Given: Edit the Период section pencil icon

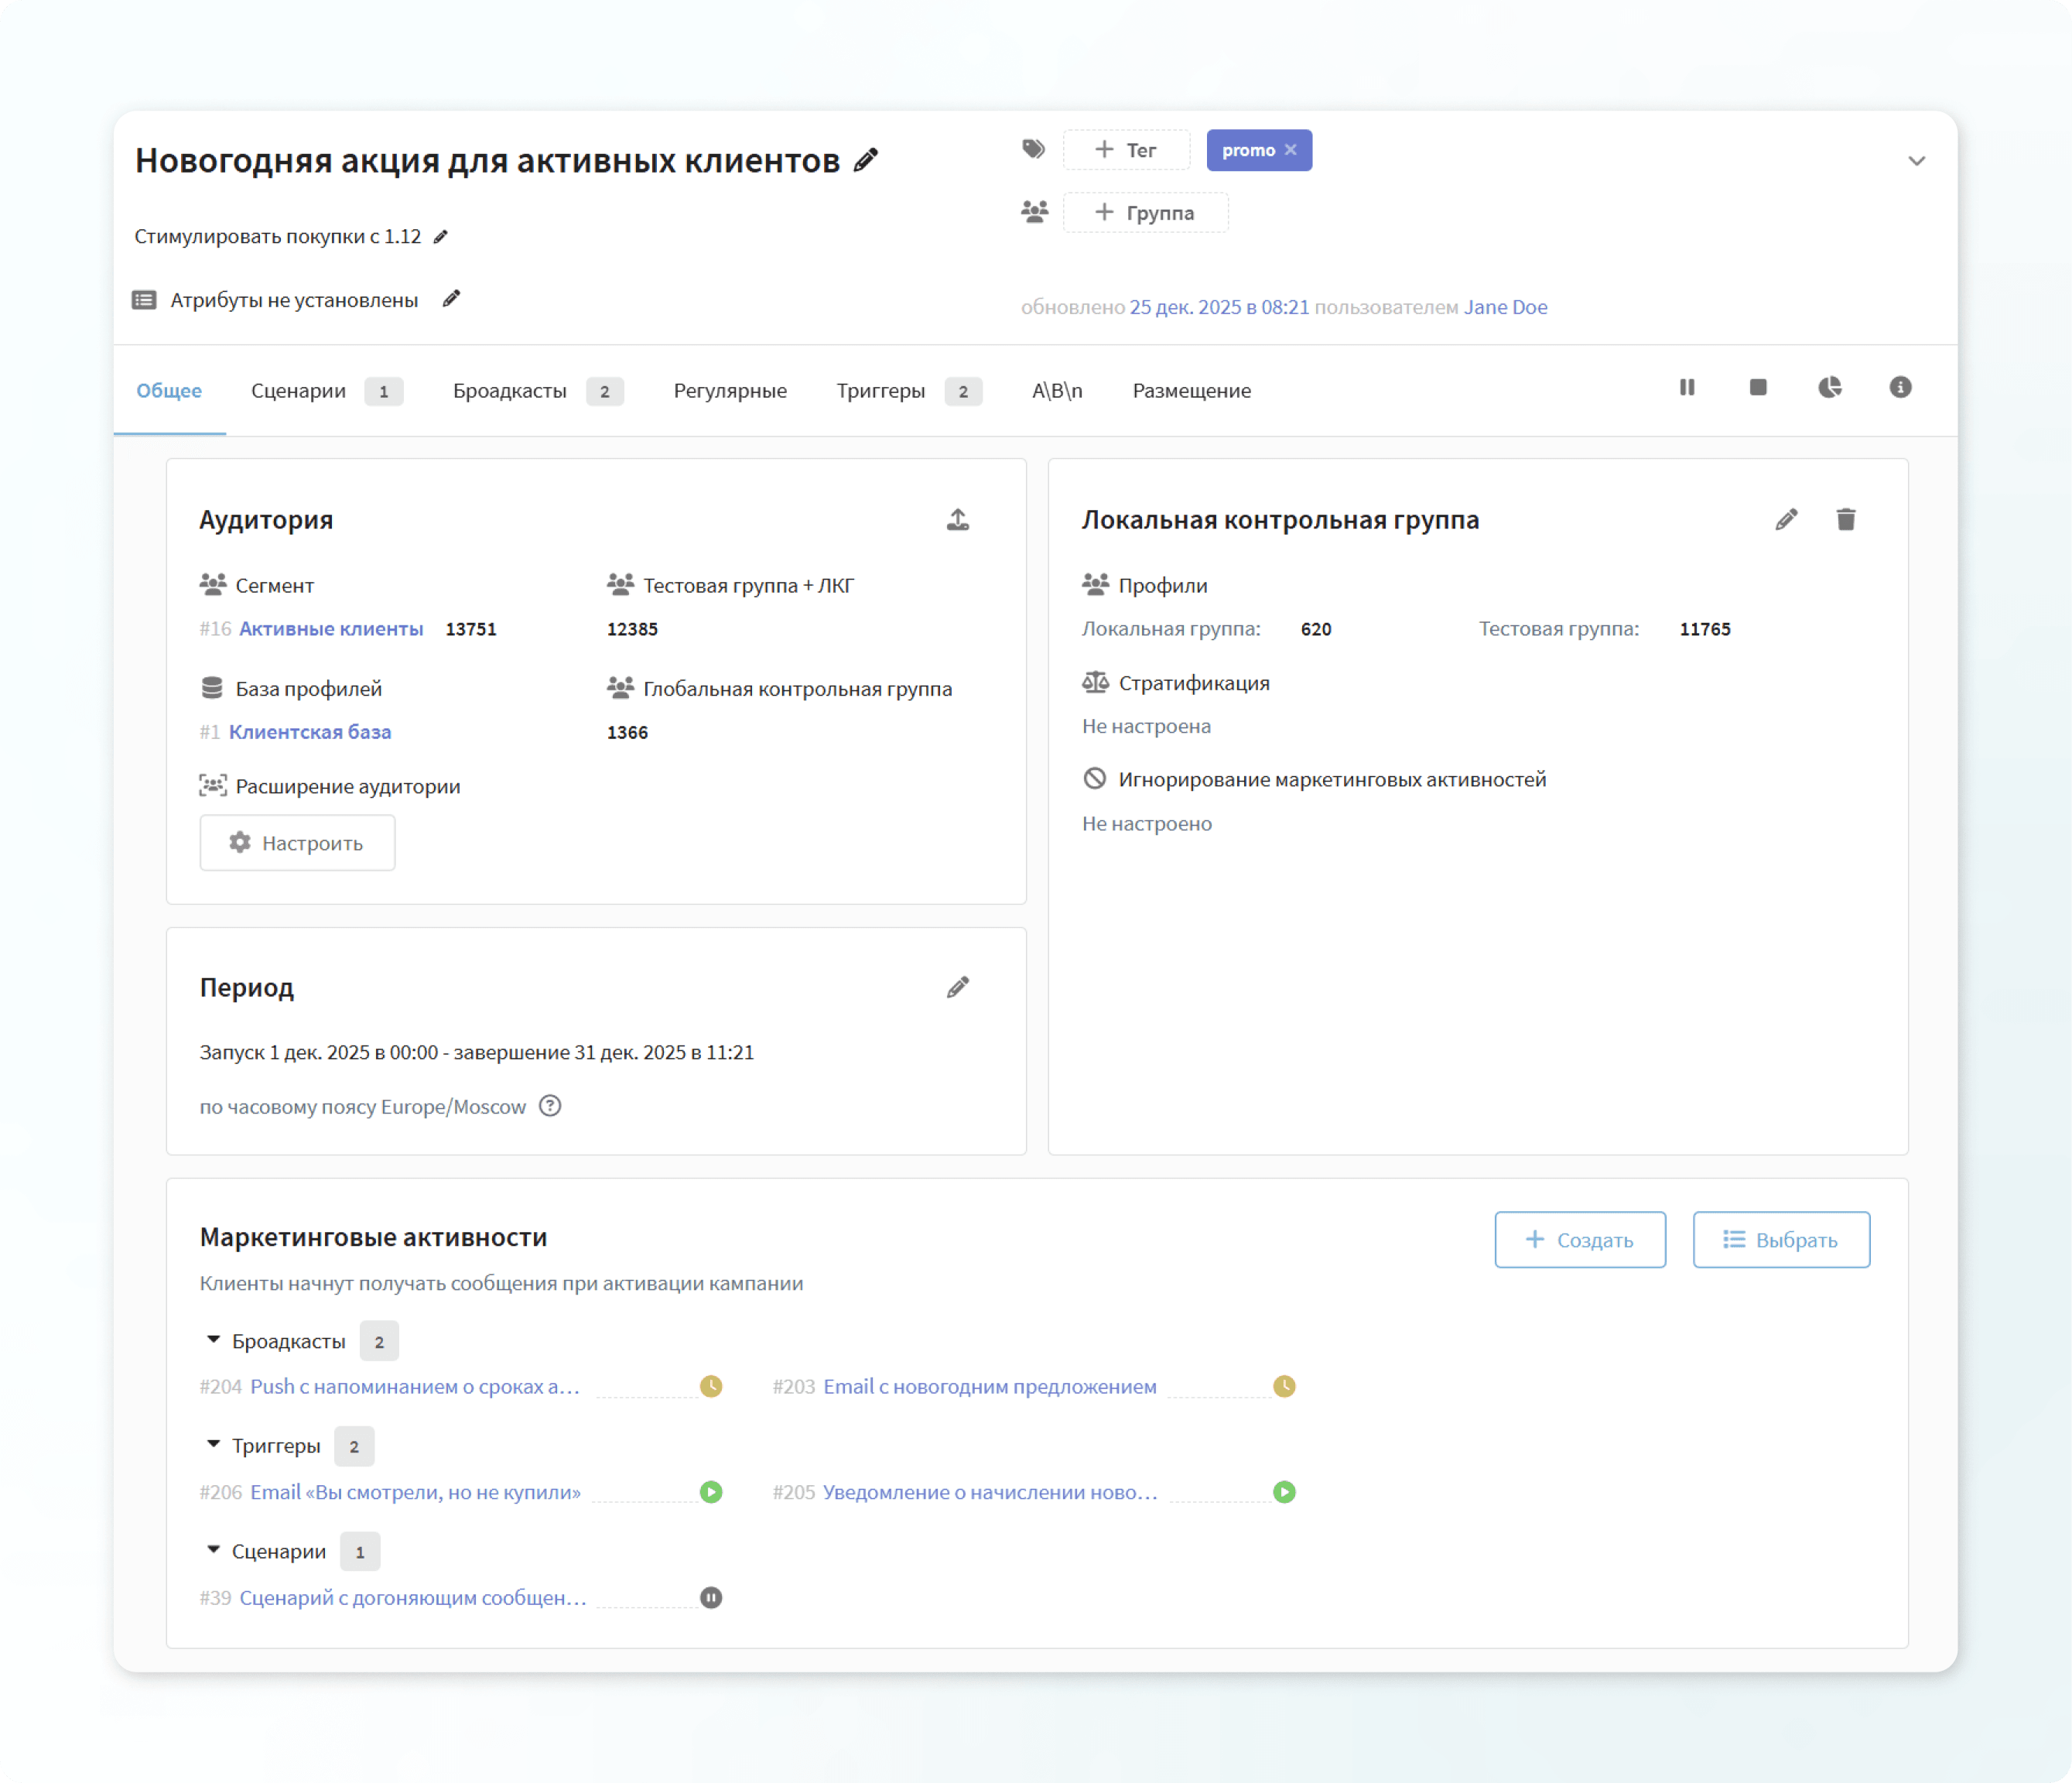Looking at the screenshot, I should pos(958,987).
